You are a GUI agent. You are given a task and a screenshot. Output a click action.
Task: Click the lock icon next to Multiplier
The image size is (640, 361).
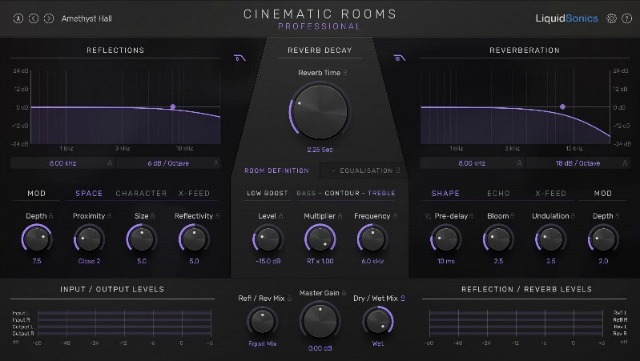(340, 216)
